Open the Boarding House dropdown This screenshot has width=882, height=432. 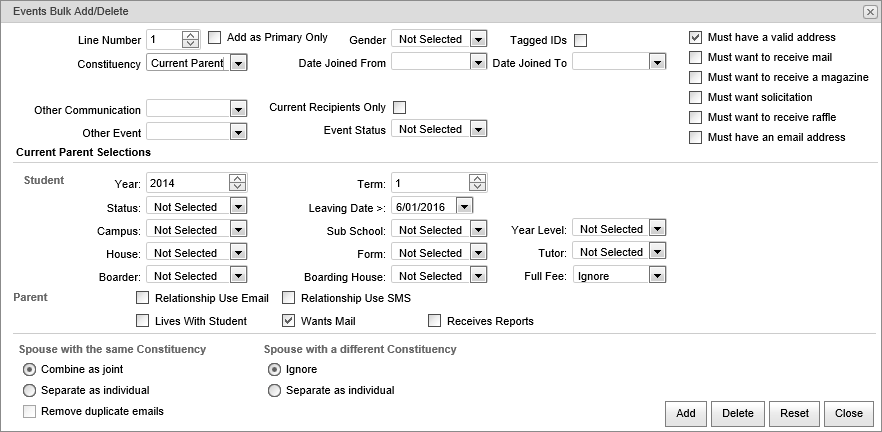(x=478, y=276)
